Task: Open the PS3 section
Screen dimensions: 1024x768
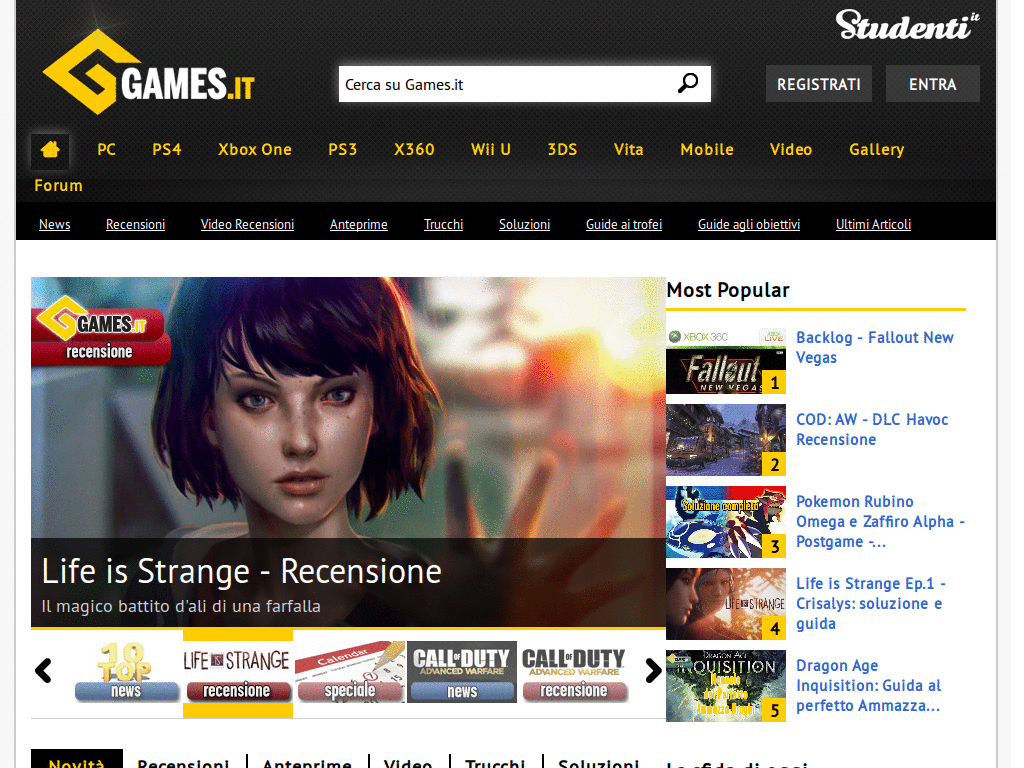Action: 343,150
